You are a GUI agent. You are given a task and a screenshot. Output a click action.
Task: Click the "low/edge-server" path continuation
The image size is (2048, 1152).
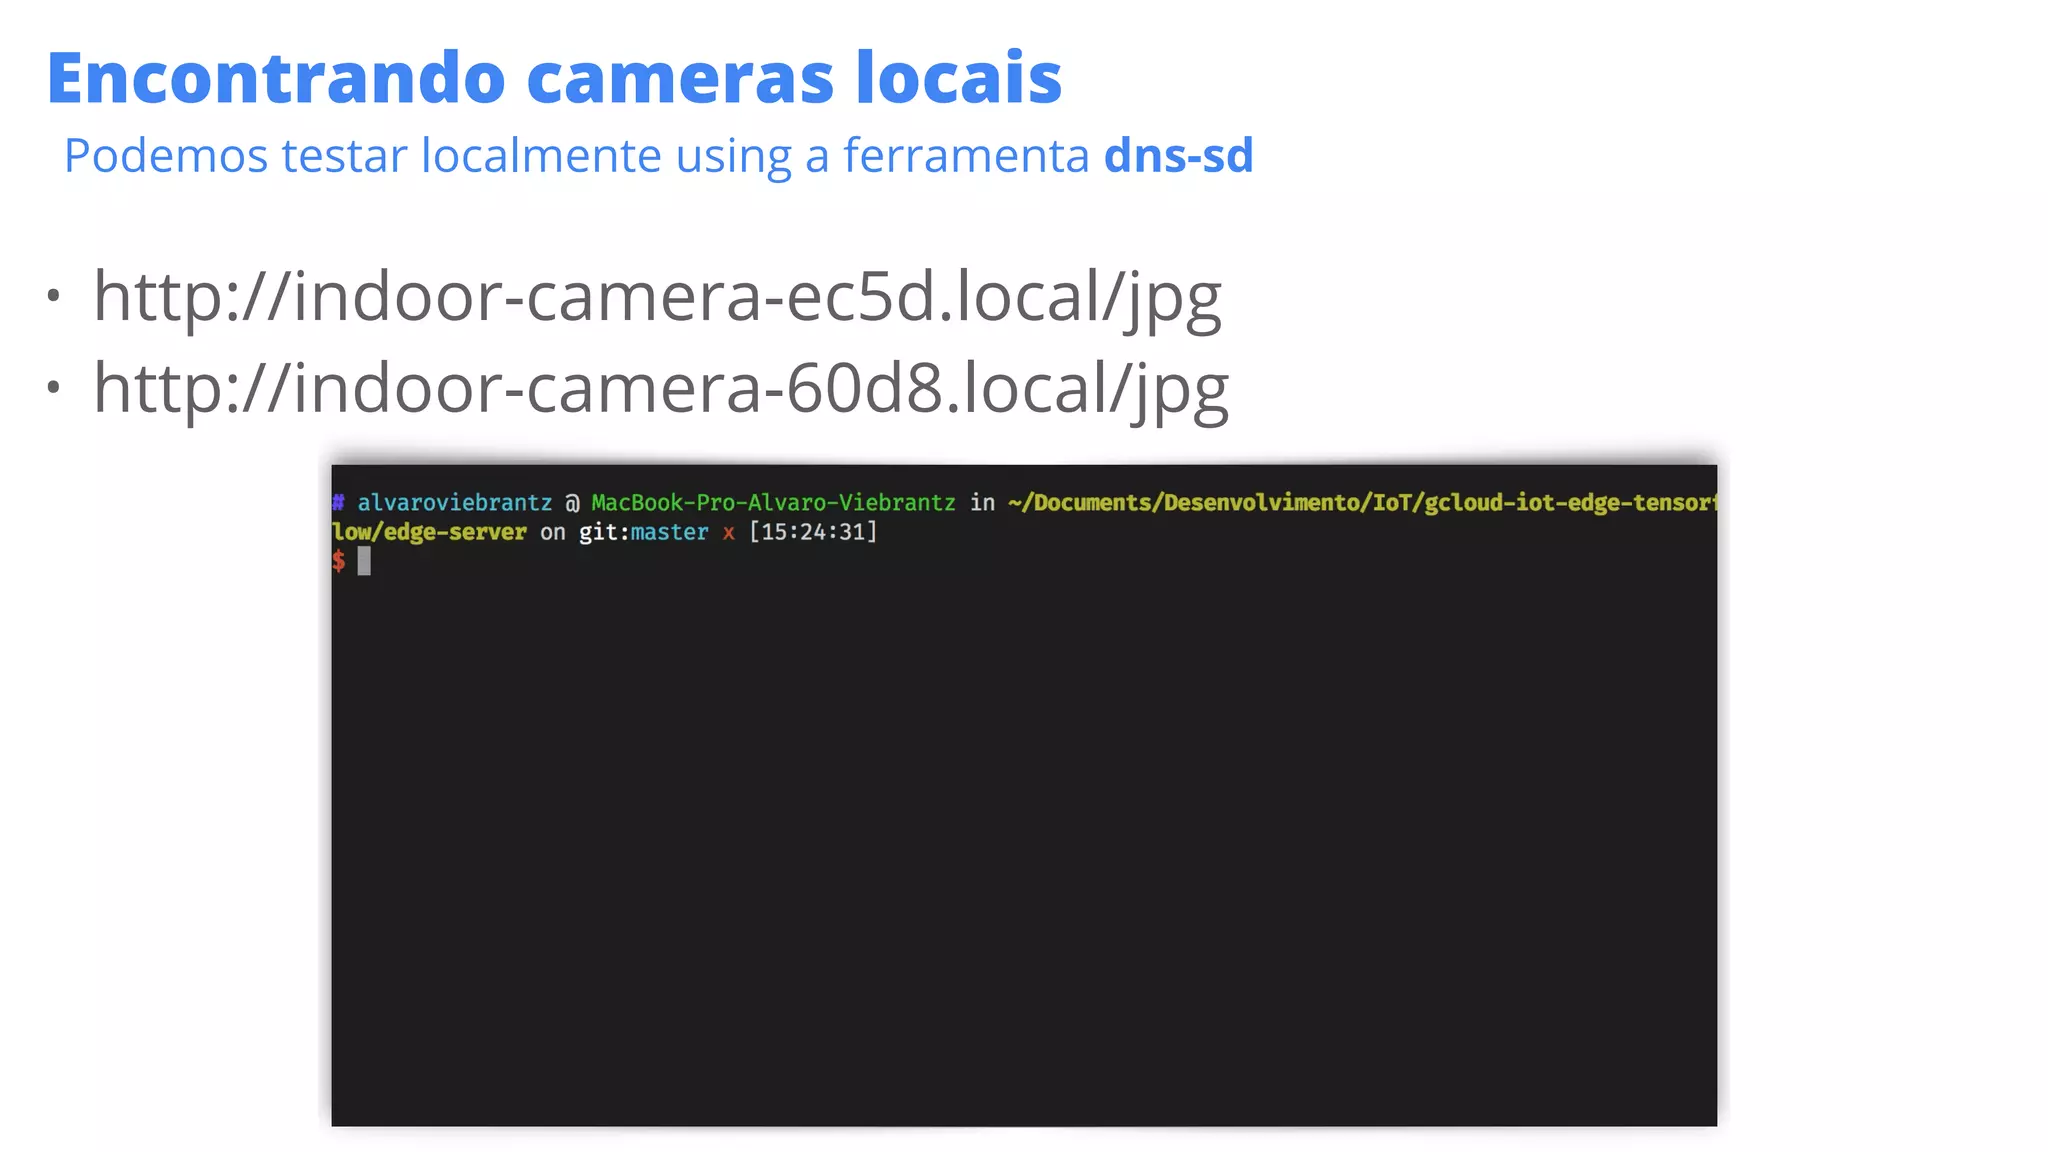[x=429, y=532]
